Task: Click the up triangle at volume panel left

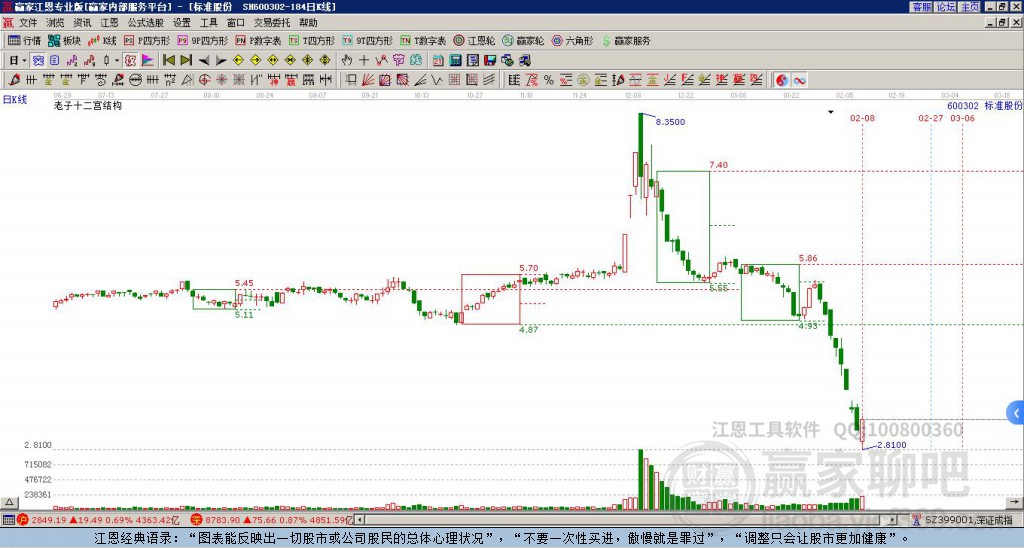Action: click(x=8, y=502)
